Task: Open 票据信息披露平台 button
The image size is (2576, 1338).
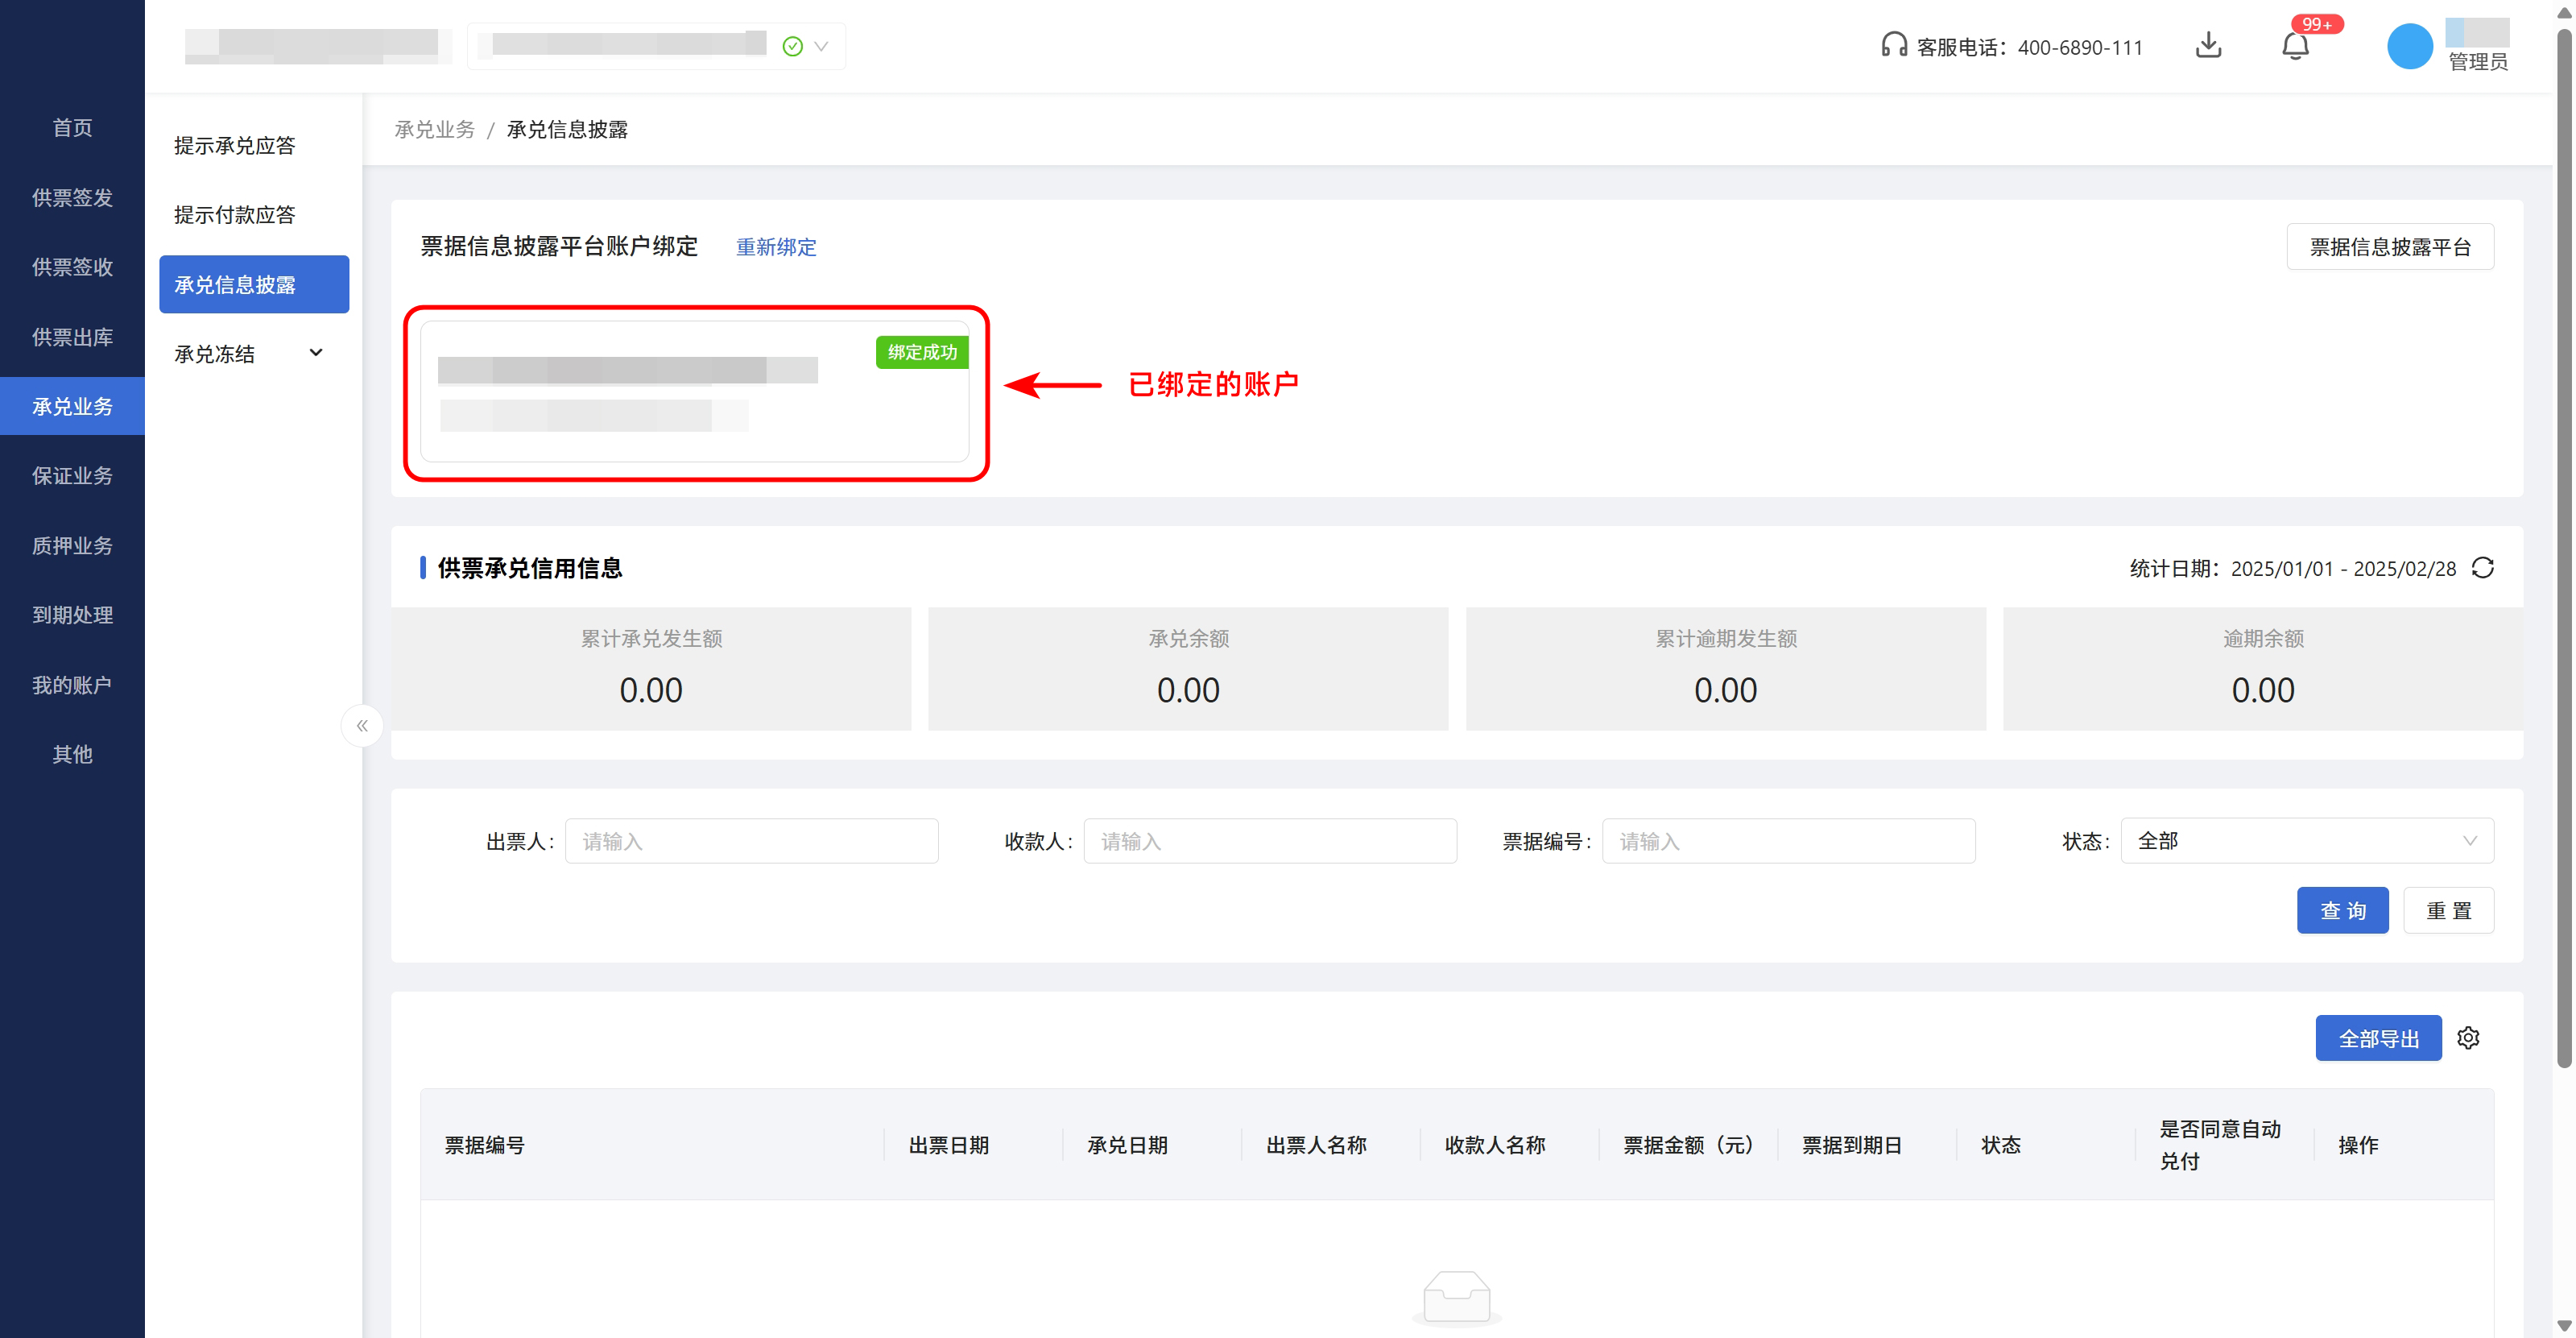Action: (2389, 247)
